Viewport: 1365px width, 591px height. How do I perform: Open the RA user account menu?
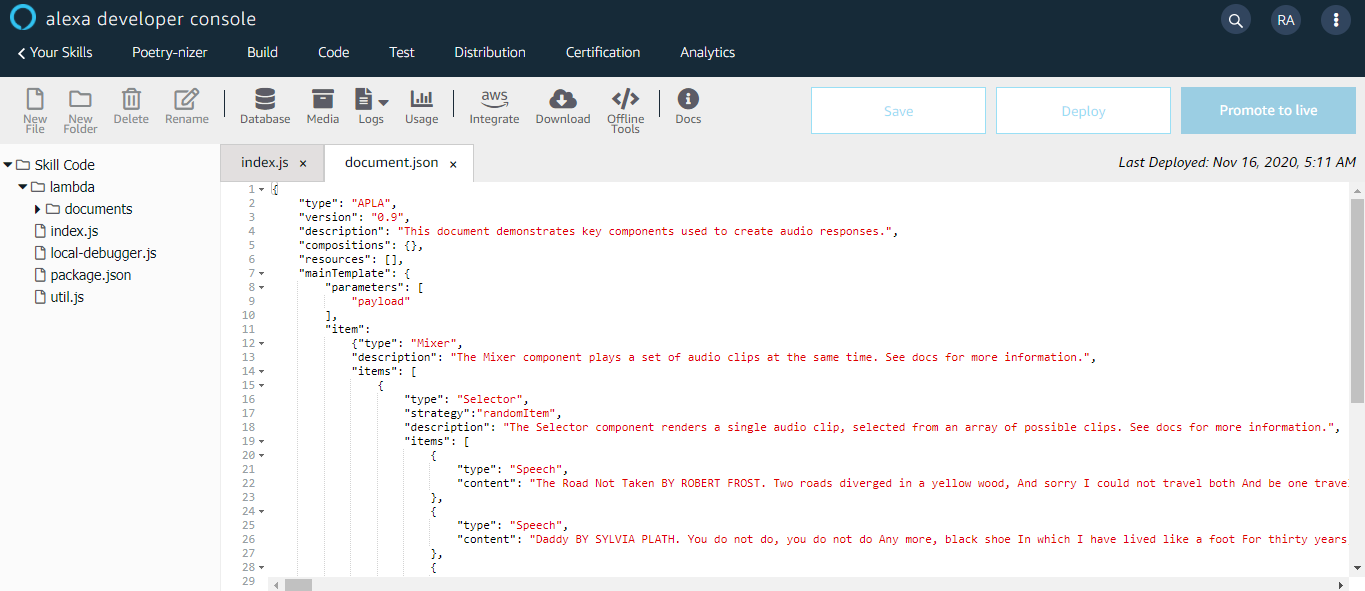tap(1286, 20)
